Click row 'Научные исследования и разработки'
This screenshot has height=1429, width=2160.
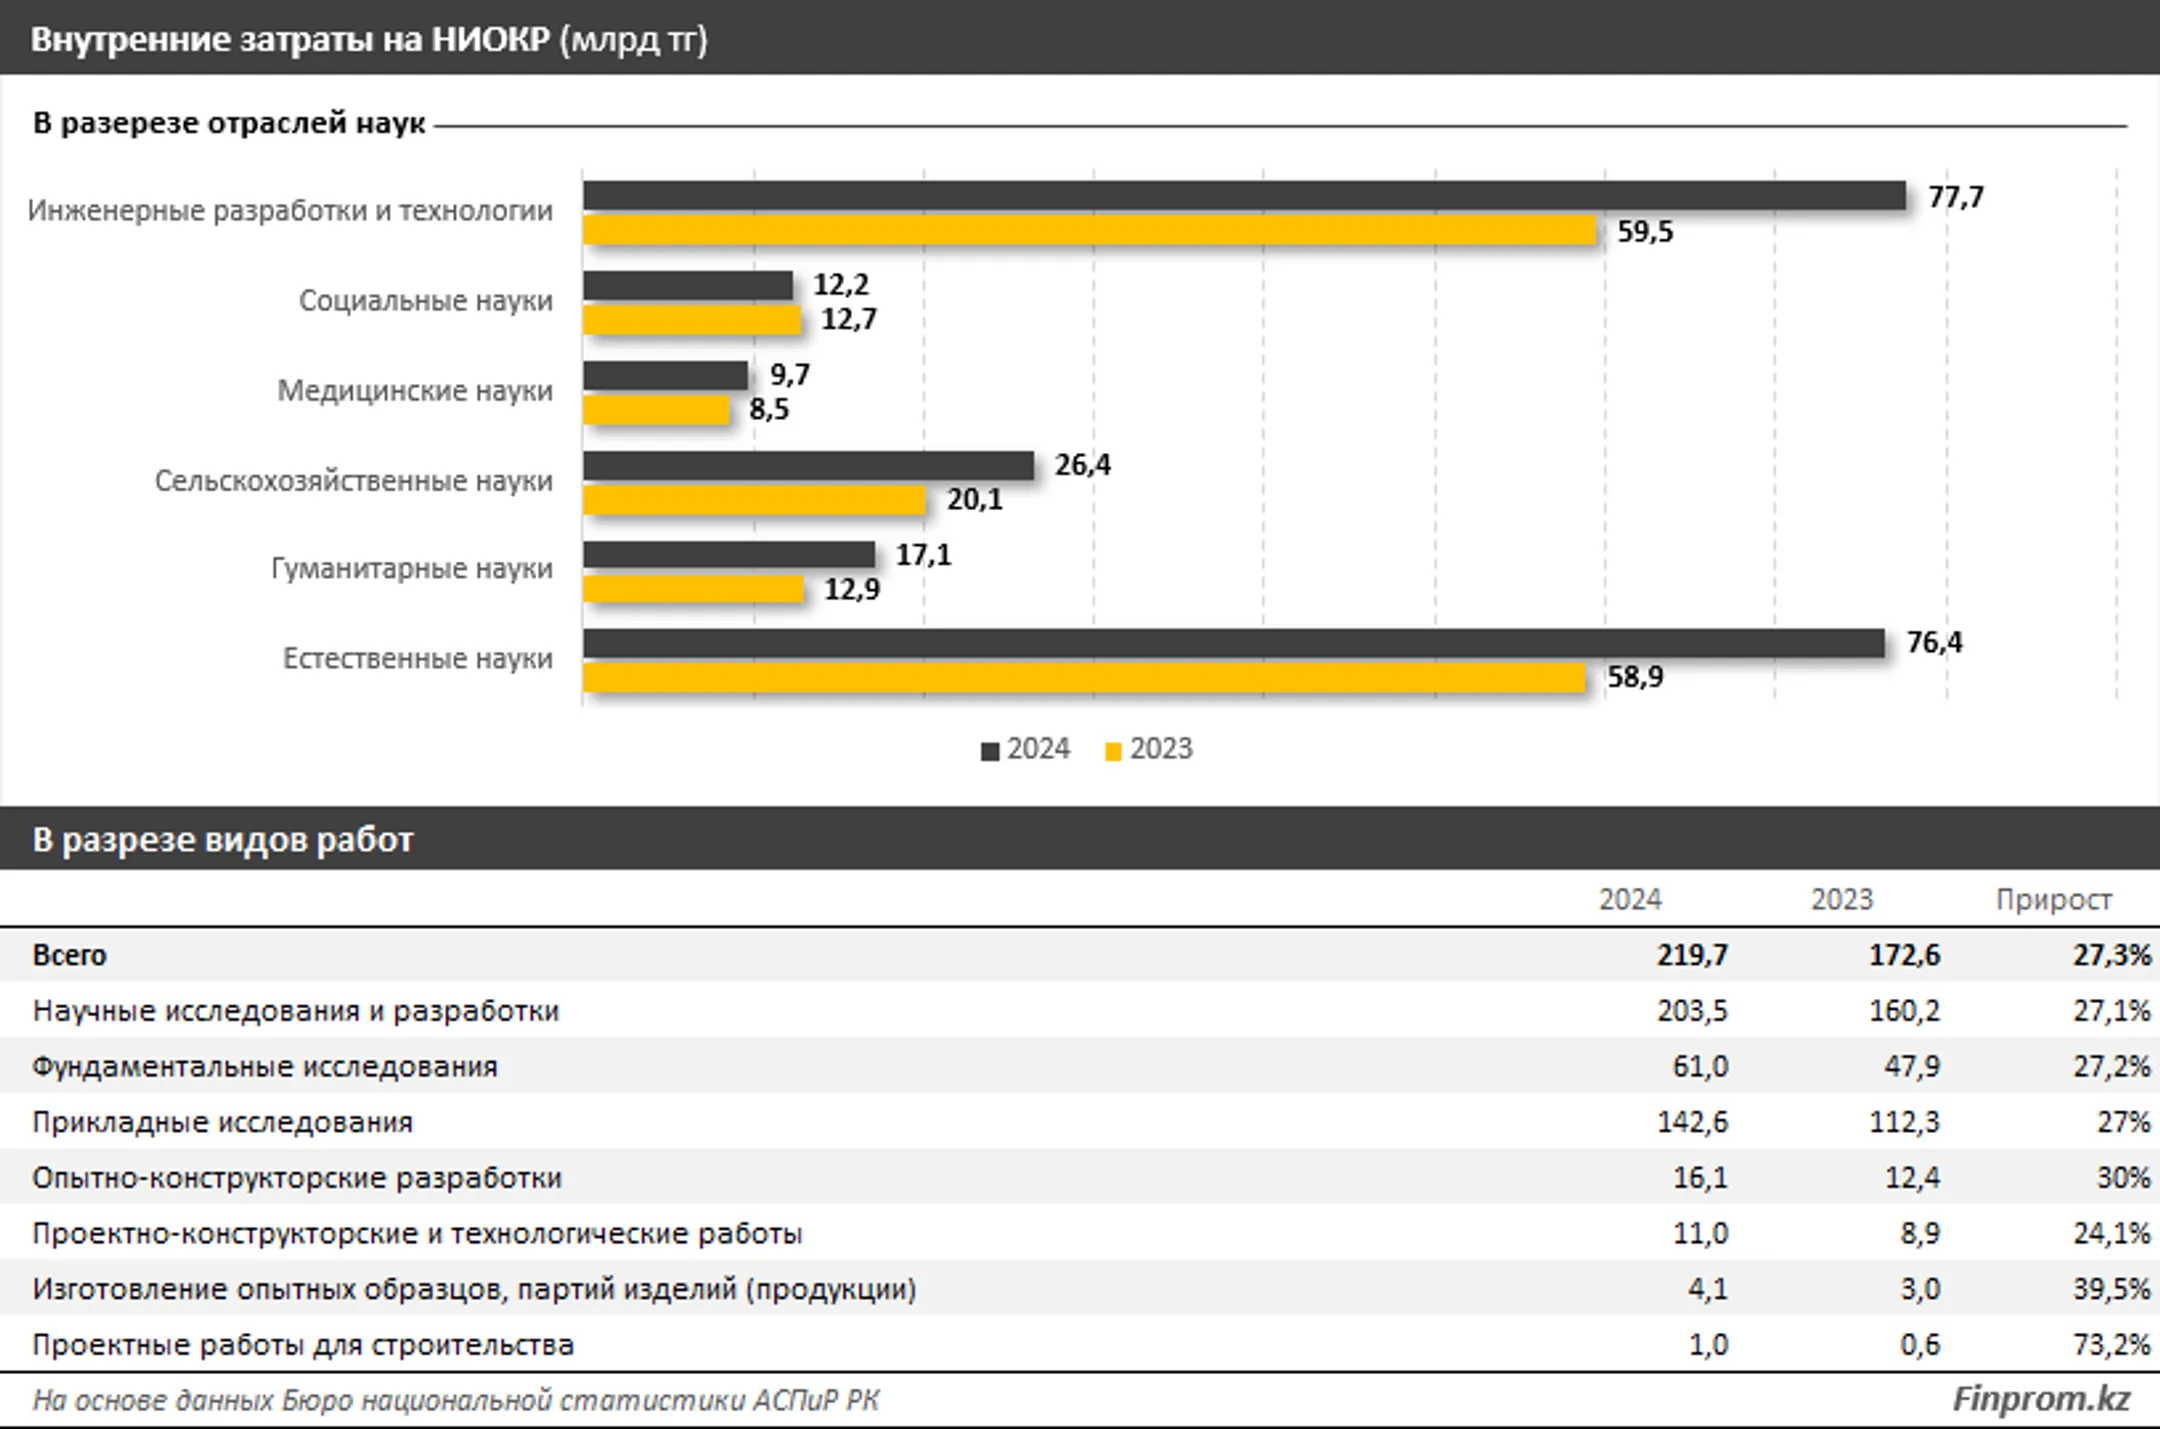(1080, 1010)
